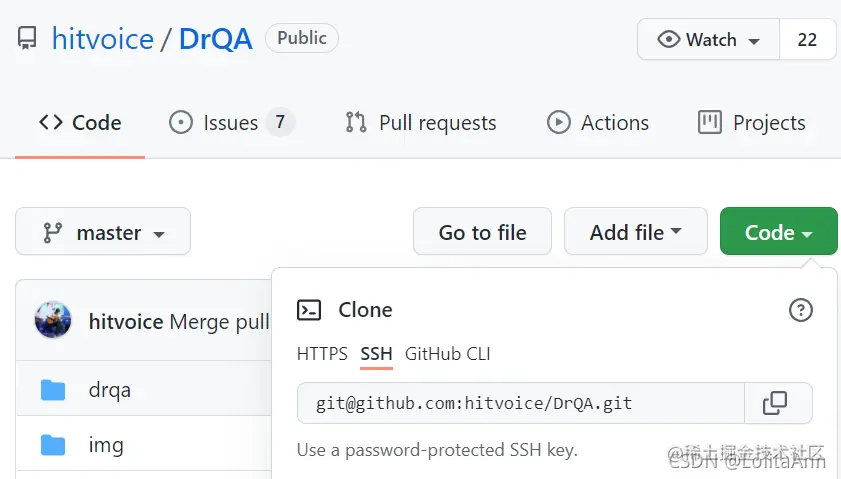
Task: Select the GitHub CLI clone tab
Action: click(x=447, y=354)
